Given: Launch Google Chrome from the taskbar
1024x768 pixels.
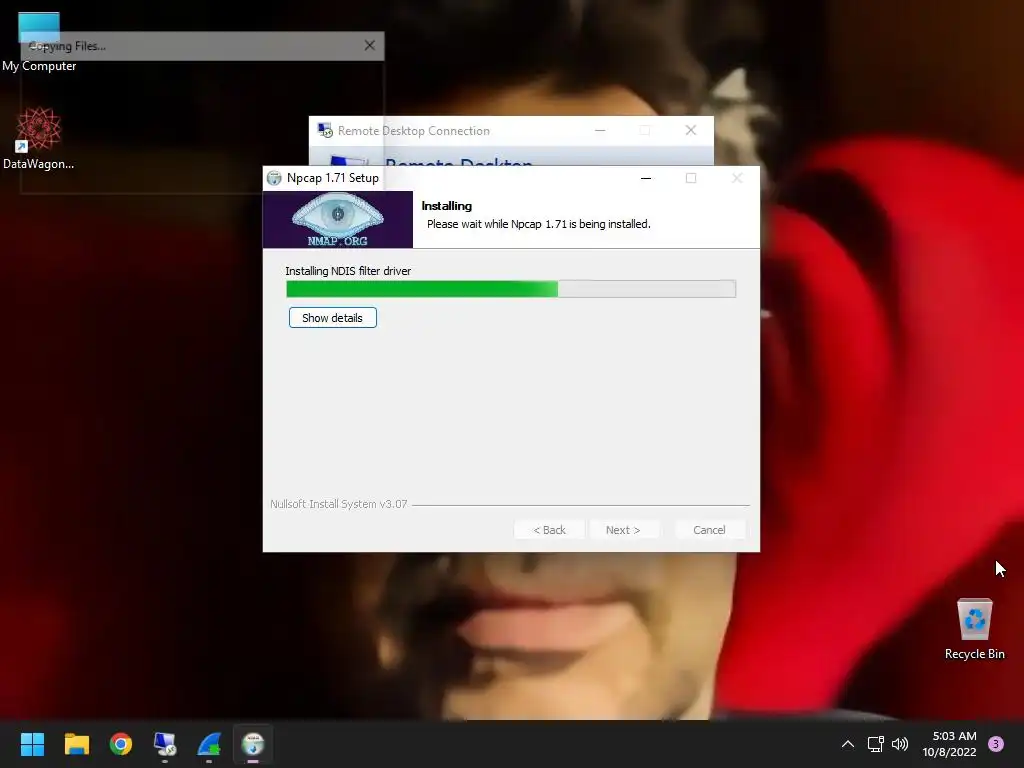Looking at the screenshot, I should point(121,744).
